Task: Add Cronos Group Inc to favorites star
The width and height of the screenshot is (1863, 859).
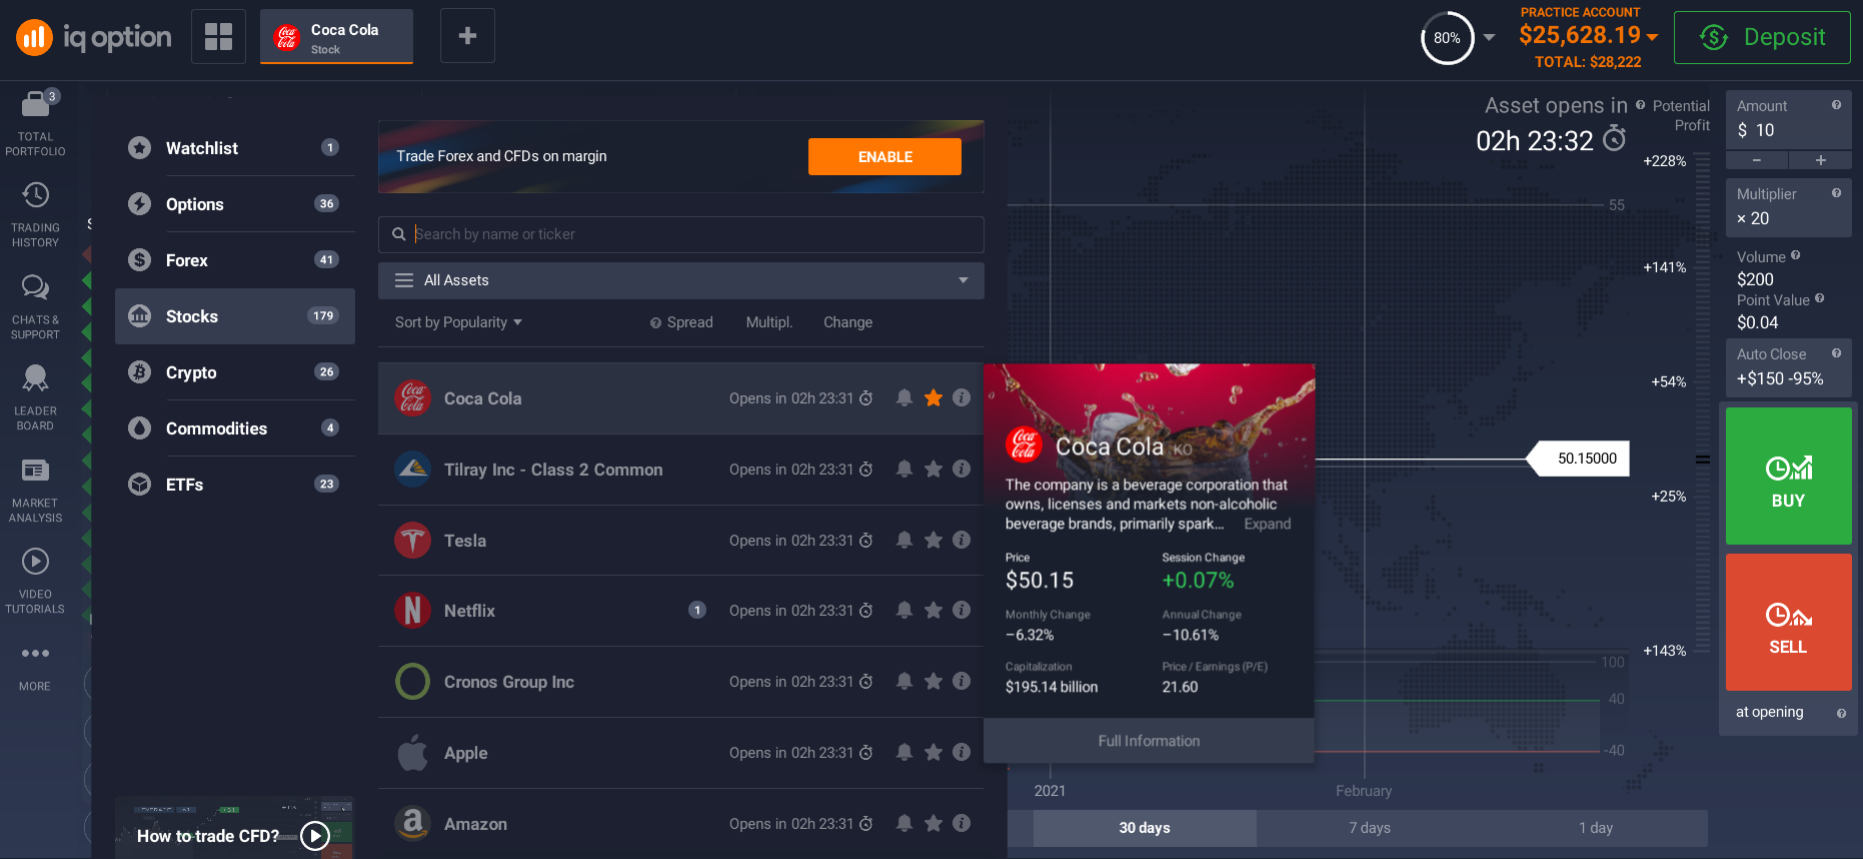Action: click(x=933, y=681)
